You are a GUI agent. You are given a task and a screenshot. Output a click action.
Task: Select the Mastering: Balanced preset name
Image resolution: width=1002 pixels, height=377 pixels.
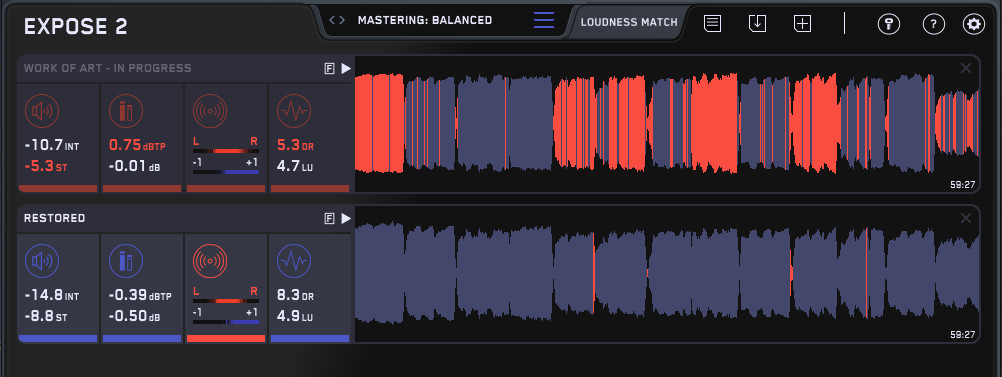(x=425, y=20)
